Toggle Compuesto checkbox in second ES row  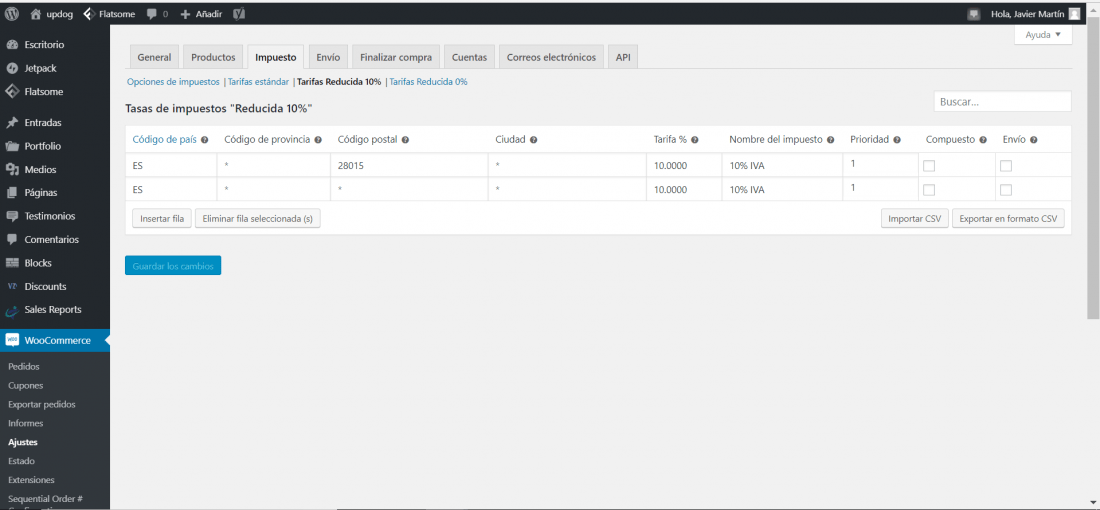click(x=929, y=190)
